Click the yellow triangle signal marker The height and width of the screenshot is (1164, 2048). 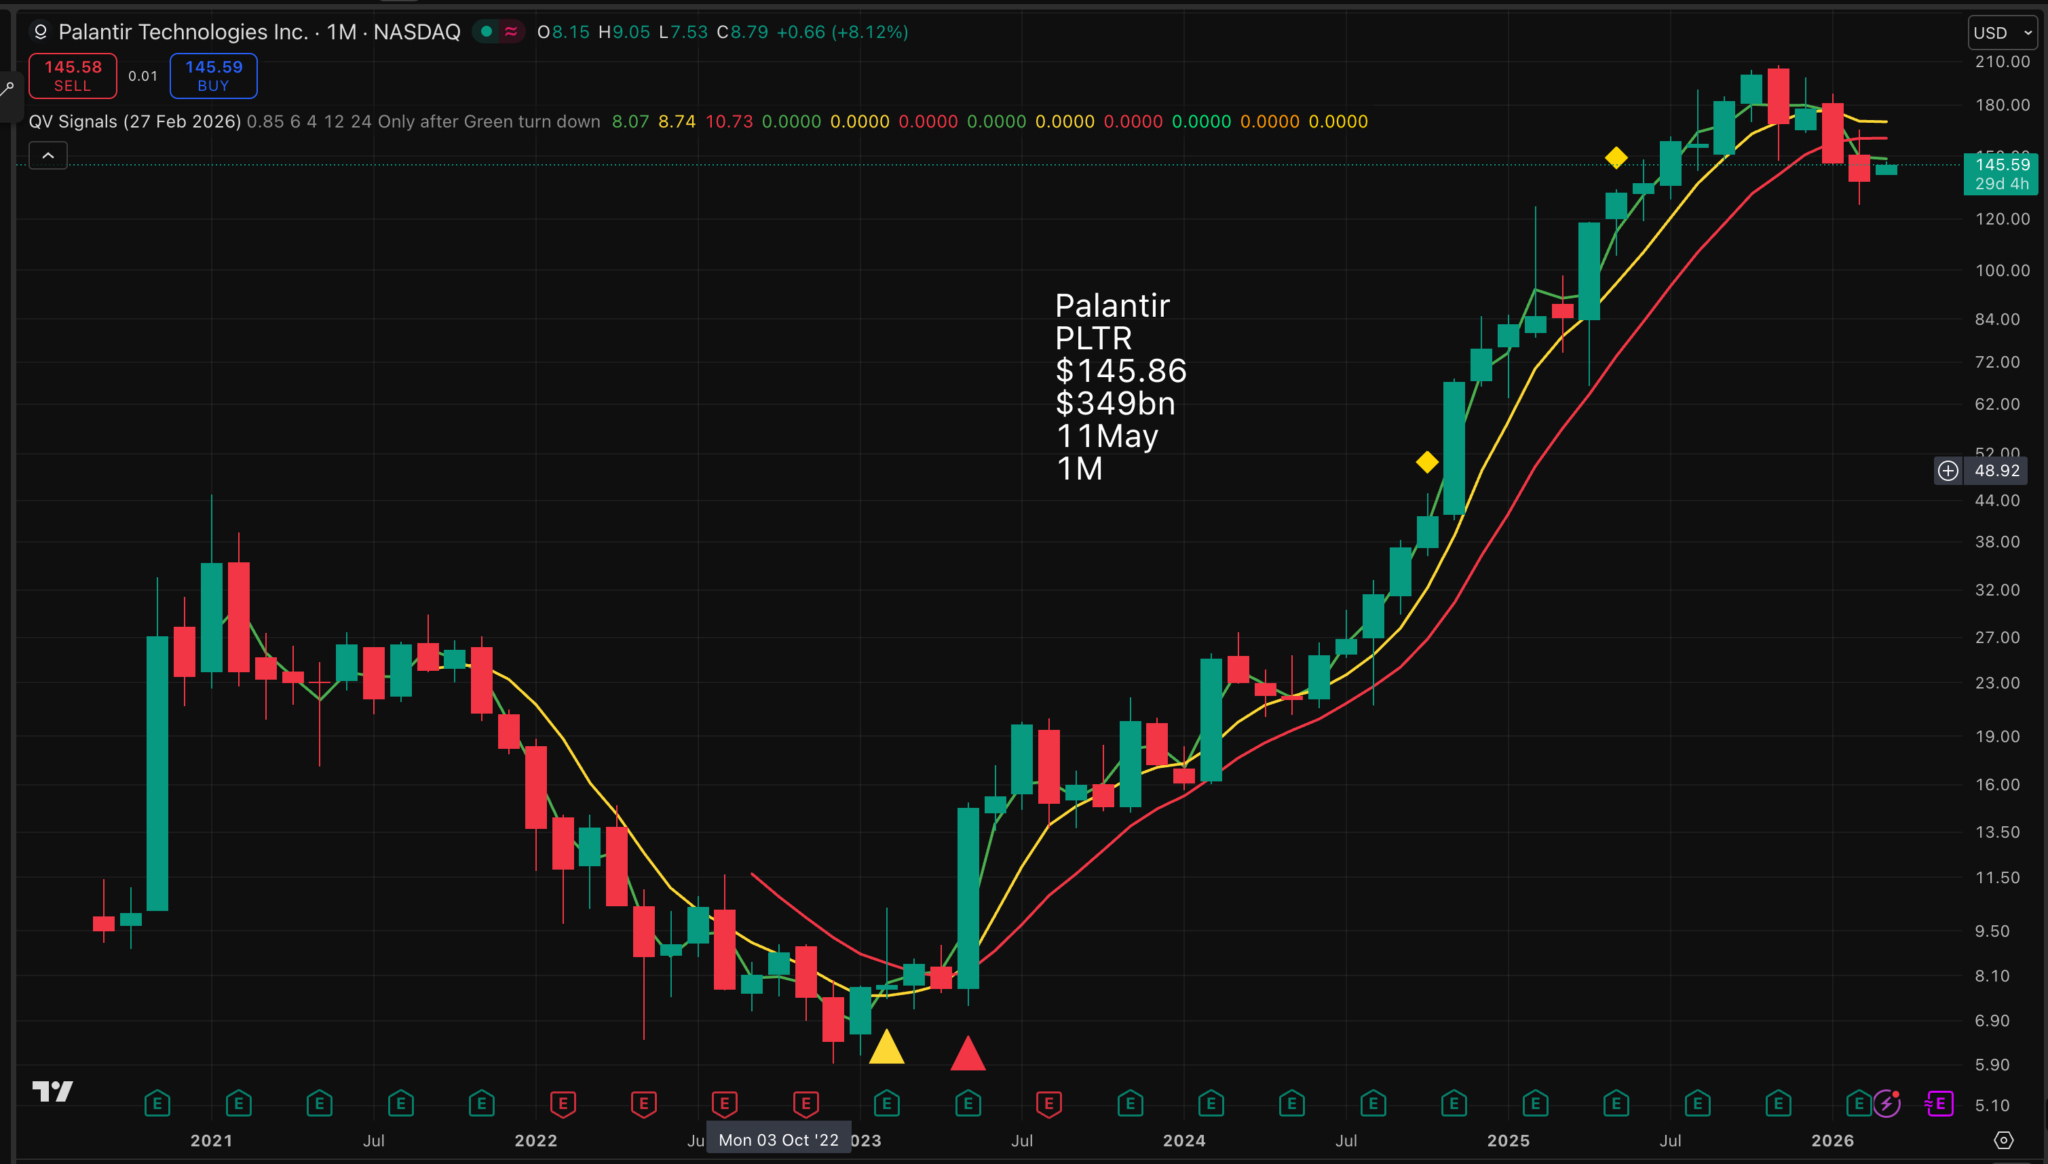[886, 1049]
